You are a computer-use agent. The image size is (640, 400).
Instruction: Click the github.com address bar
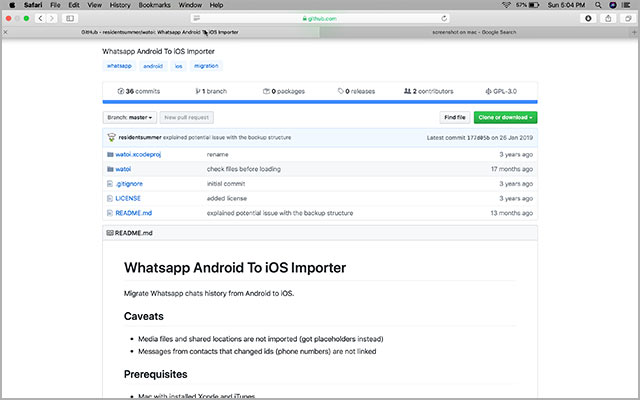319,18
